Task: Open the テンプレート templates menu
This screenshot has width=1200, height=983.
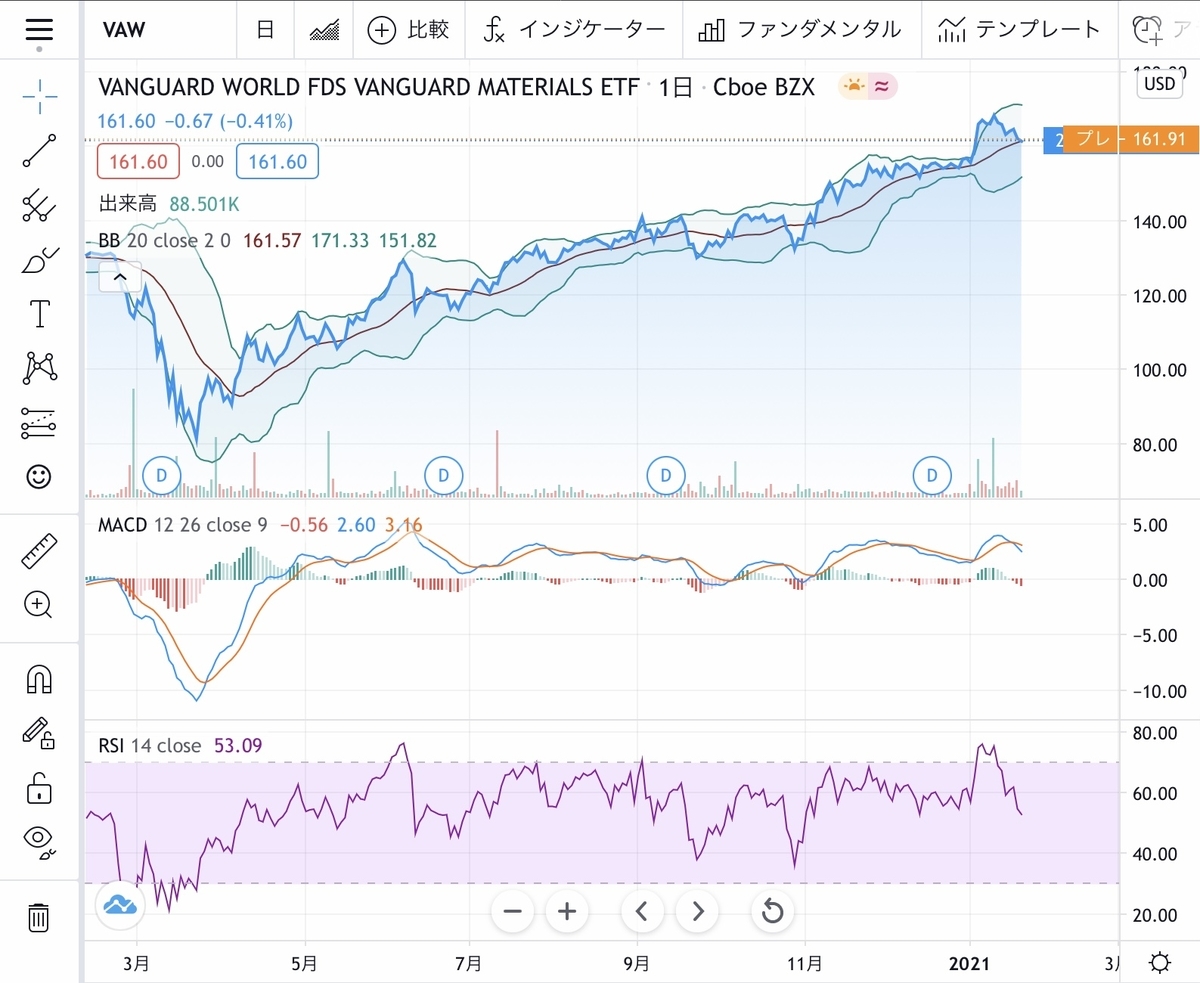Action: (x=1020, y=30)
